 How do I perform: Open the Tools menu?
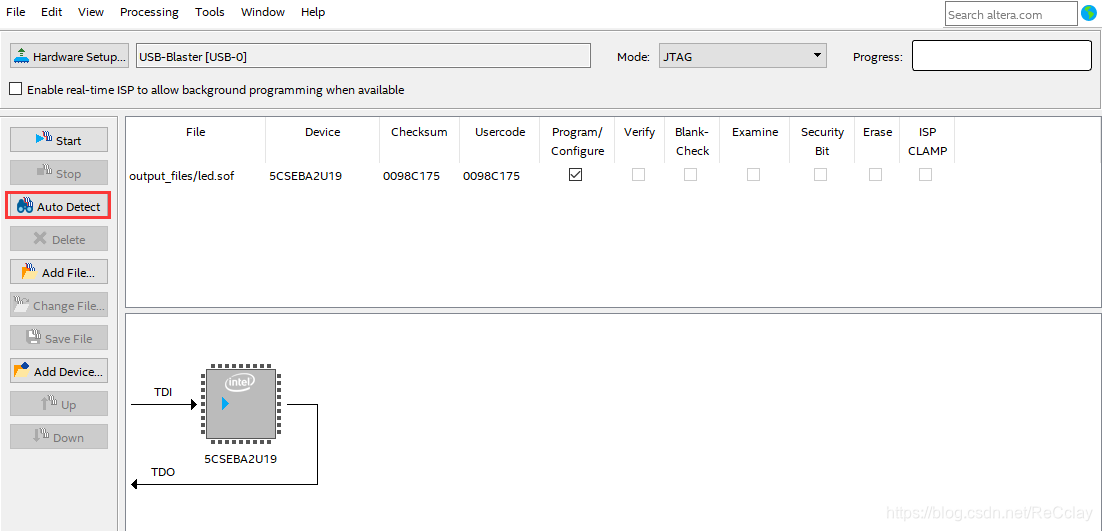pyautogui.click(x=209, y=12)
